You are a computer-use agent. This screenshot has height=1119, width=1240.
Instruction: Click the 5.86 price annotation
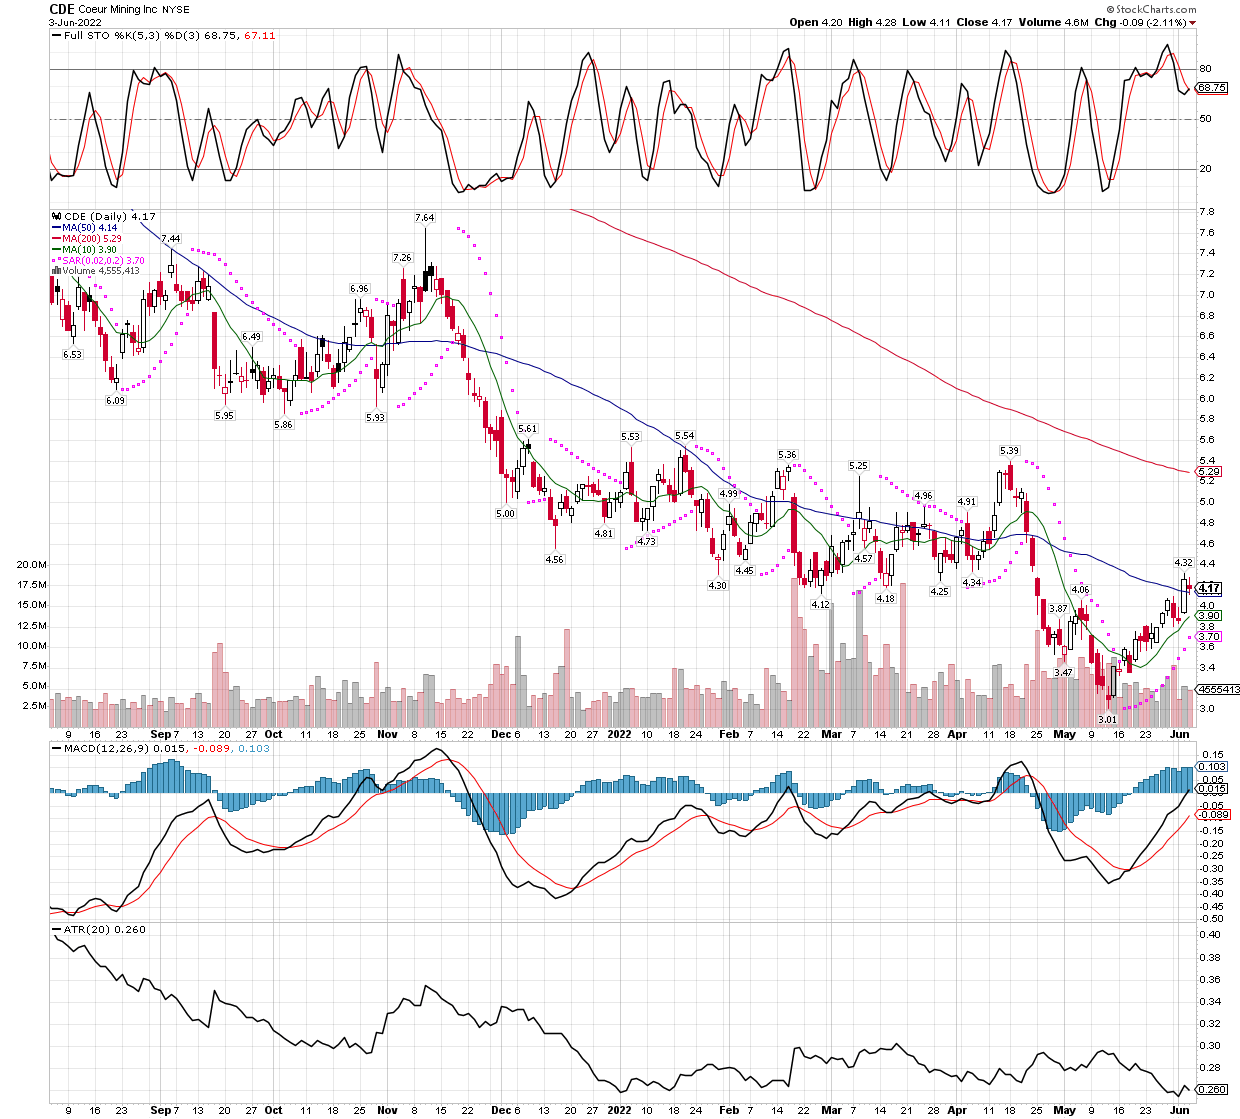(x=283, y=424)
